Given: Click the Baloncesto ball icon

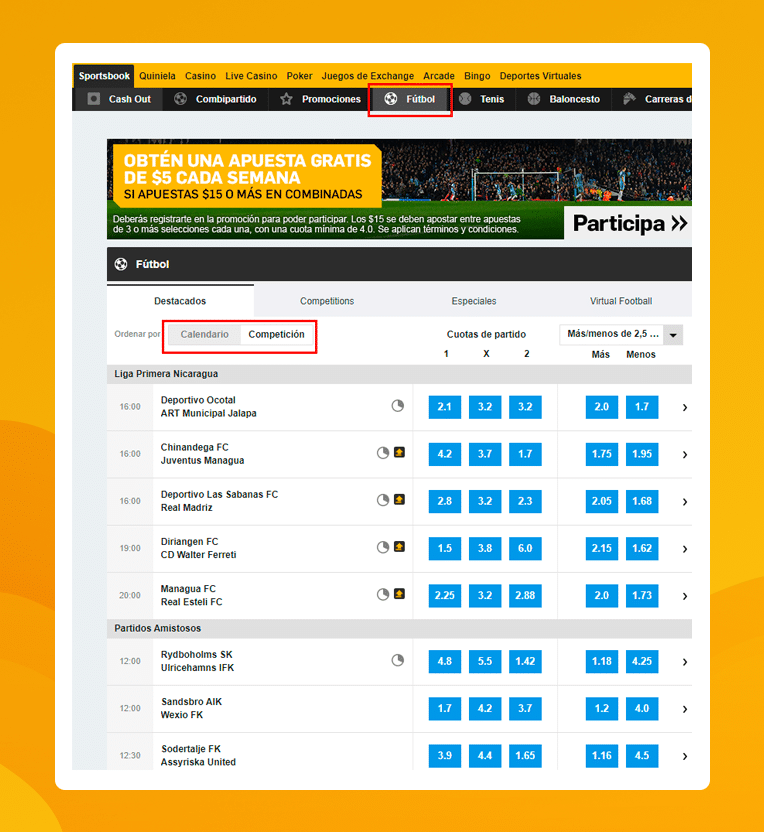Looking at the screenshot, I should click(x=534, y=99).
